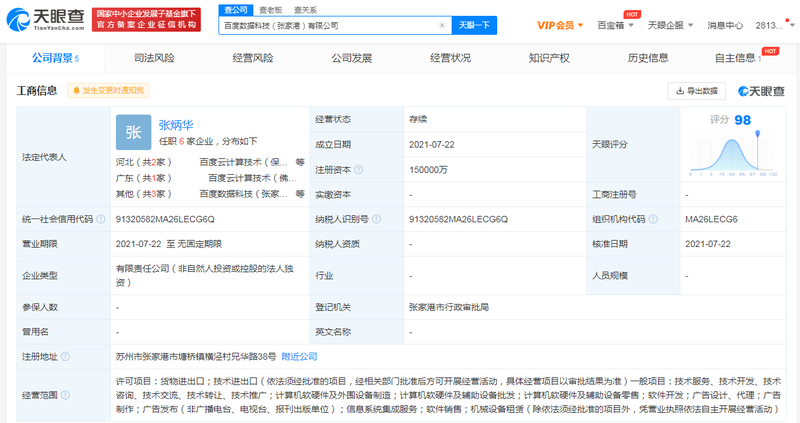The image size is (800, 423).
Task: Open 消息中心
Action: (724, 25)
